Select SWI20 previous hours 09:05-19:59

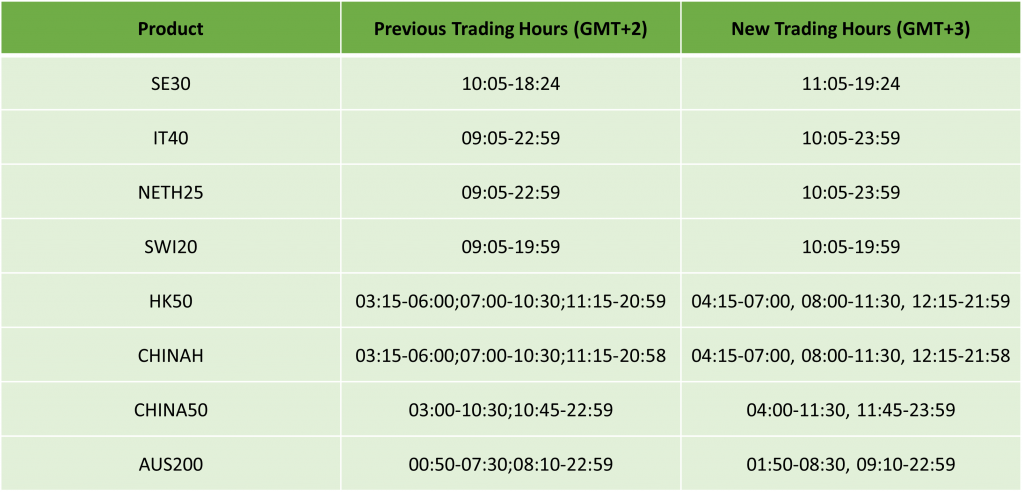point(510,247)
